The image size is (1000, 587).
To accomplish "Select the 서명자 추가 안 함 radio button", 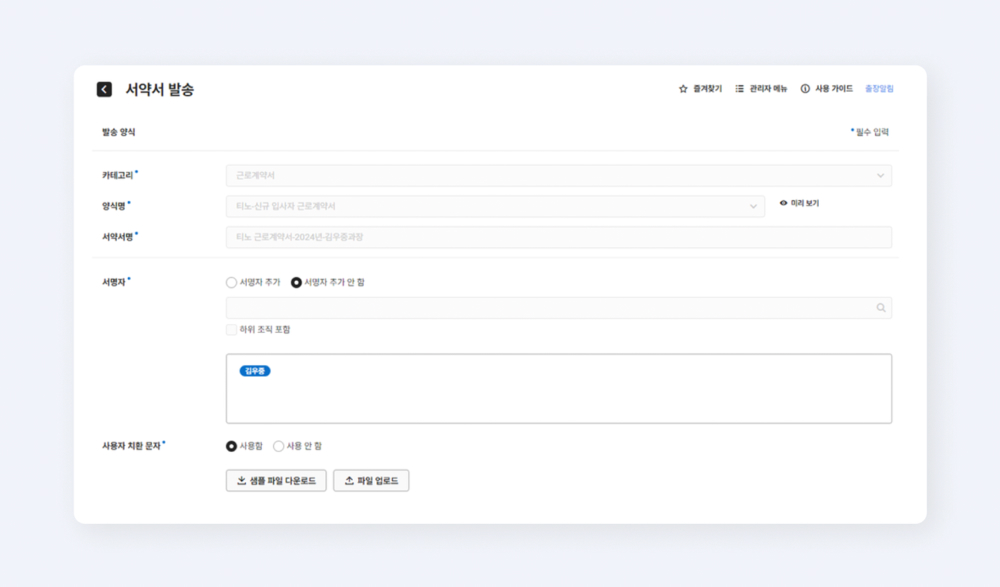I will [x=296, y=283].
